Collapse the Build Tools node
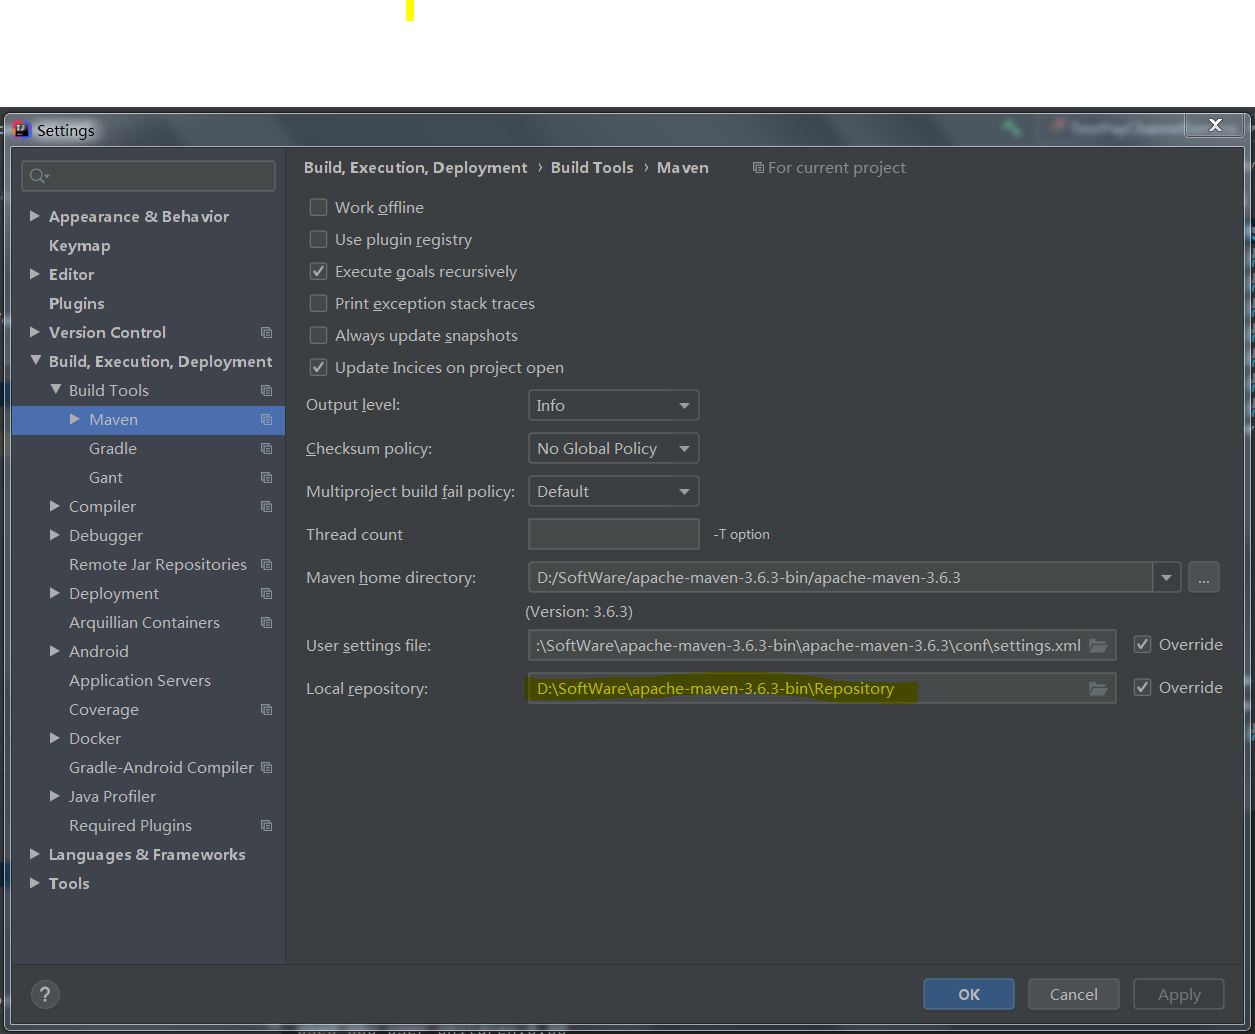The image size is (1255, 1034). pos(55,389)
